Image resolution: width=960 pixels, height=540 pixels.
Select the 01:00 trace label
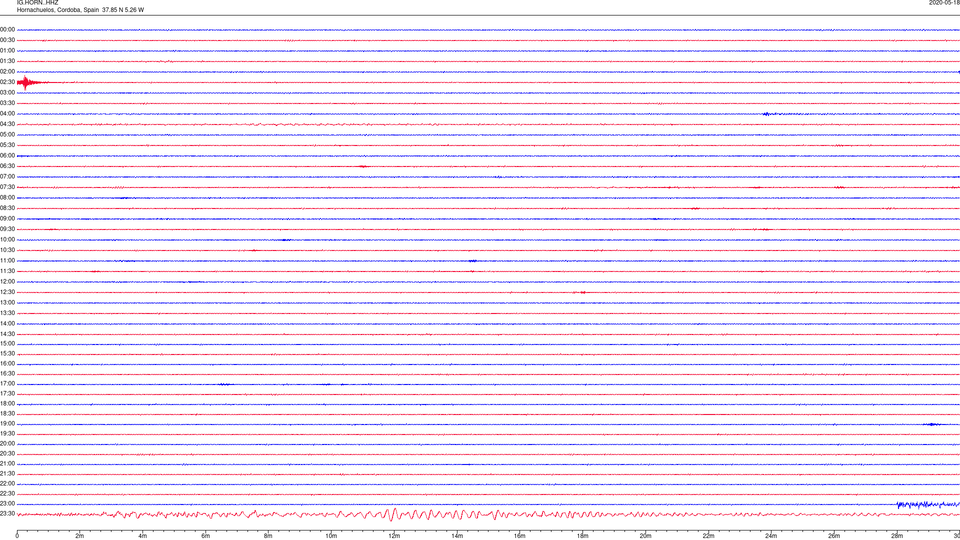pyautogui.click(x=7, y=51)
